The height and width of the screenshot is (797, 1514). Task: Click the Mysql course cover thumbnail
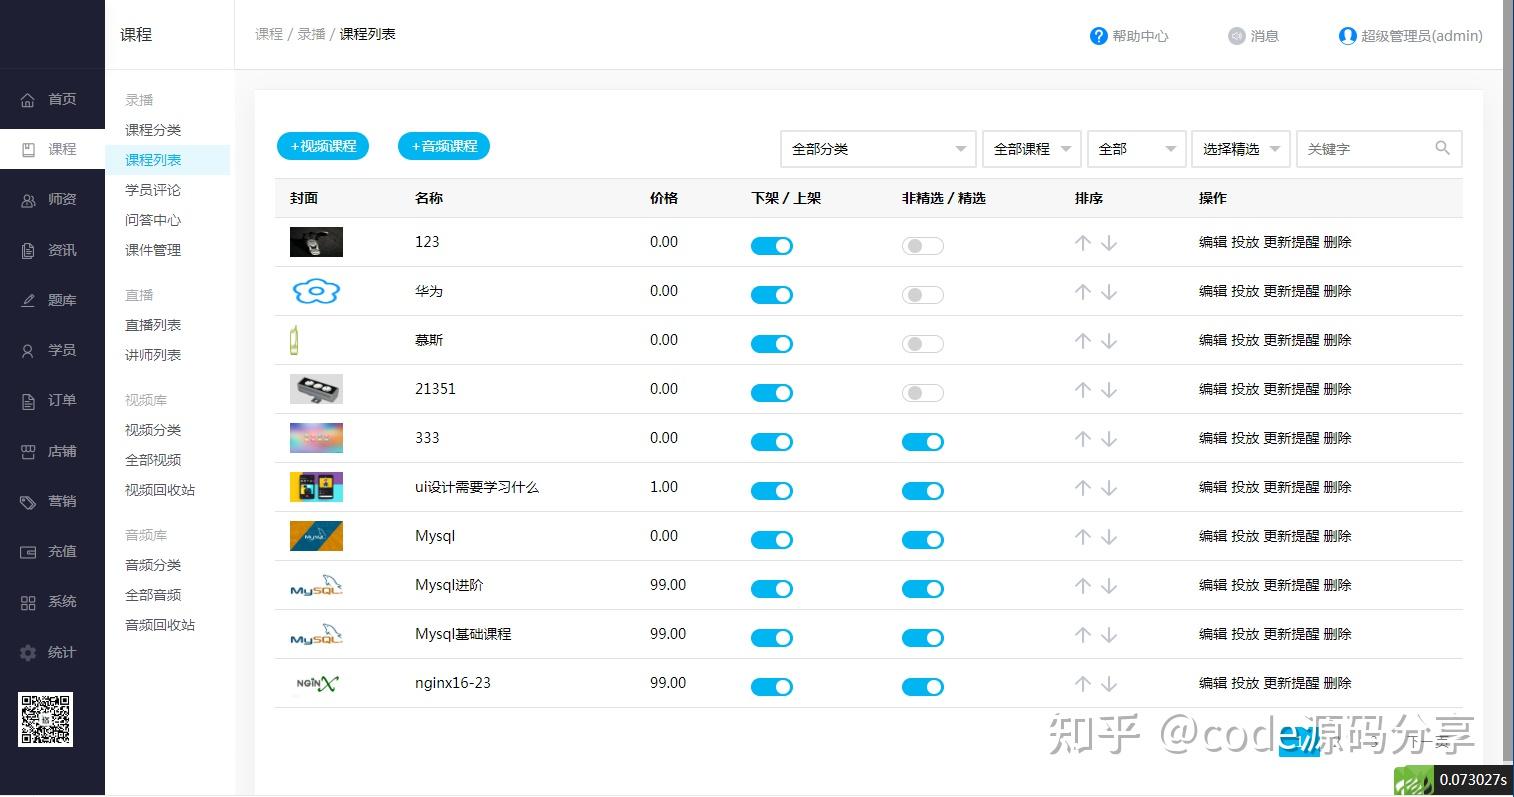pos(316,536)
